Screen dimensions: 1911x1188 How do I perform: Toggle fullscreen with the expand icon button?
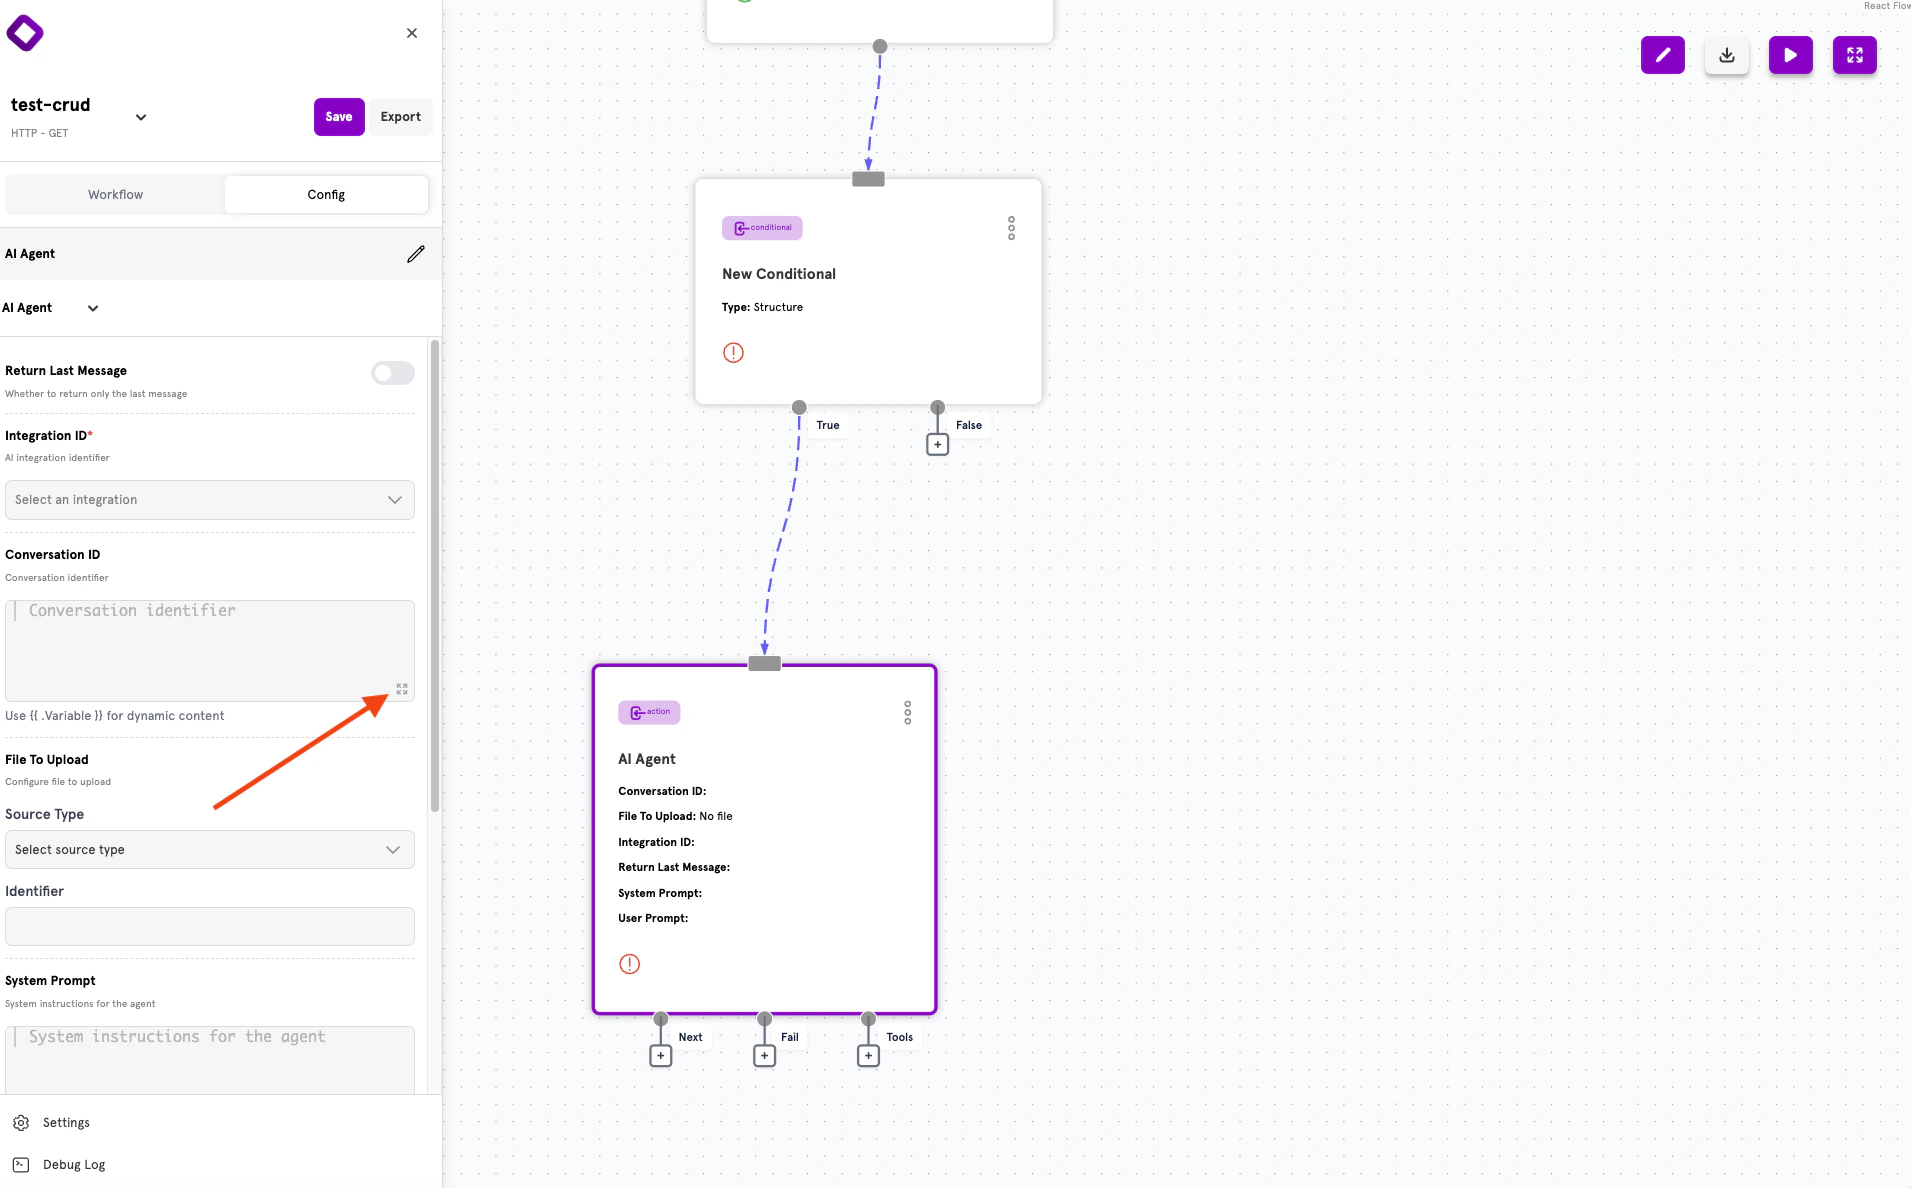pos(1855,55)
